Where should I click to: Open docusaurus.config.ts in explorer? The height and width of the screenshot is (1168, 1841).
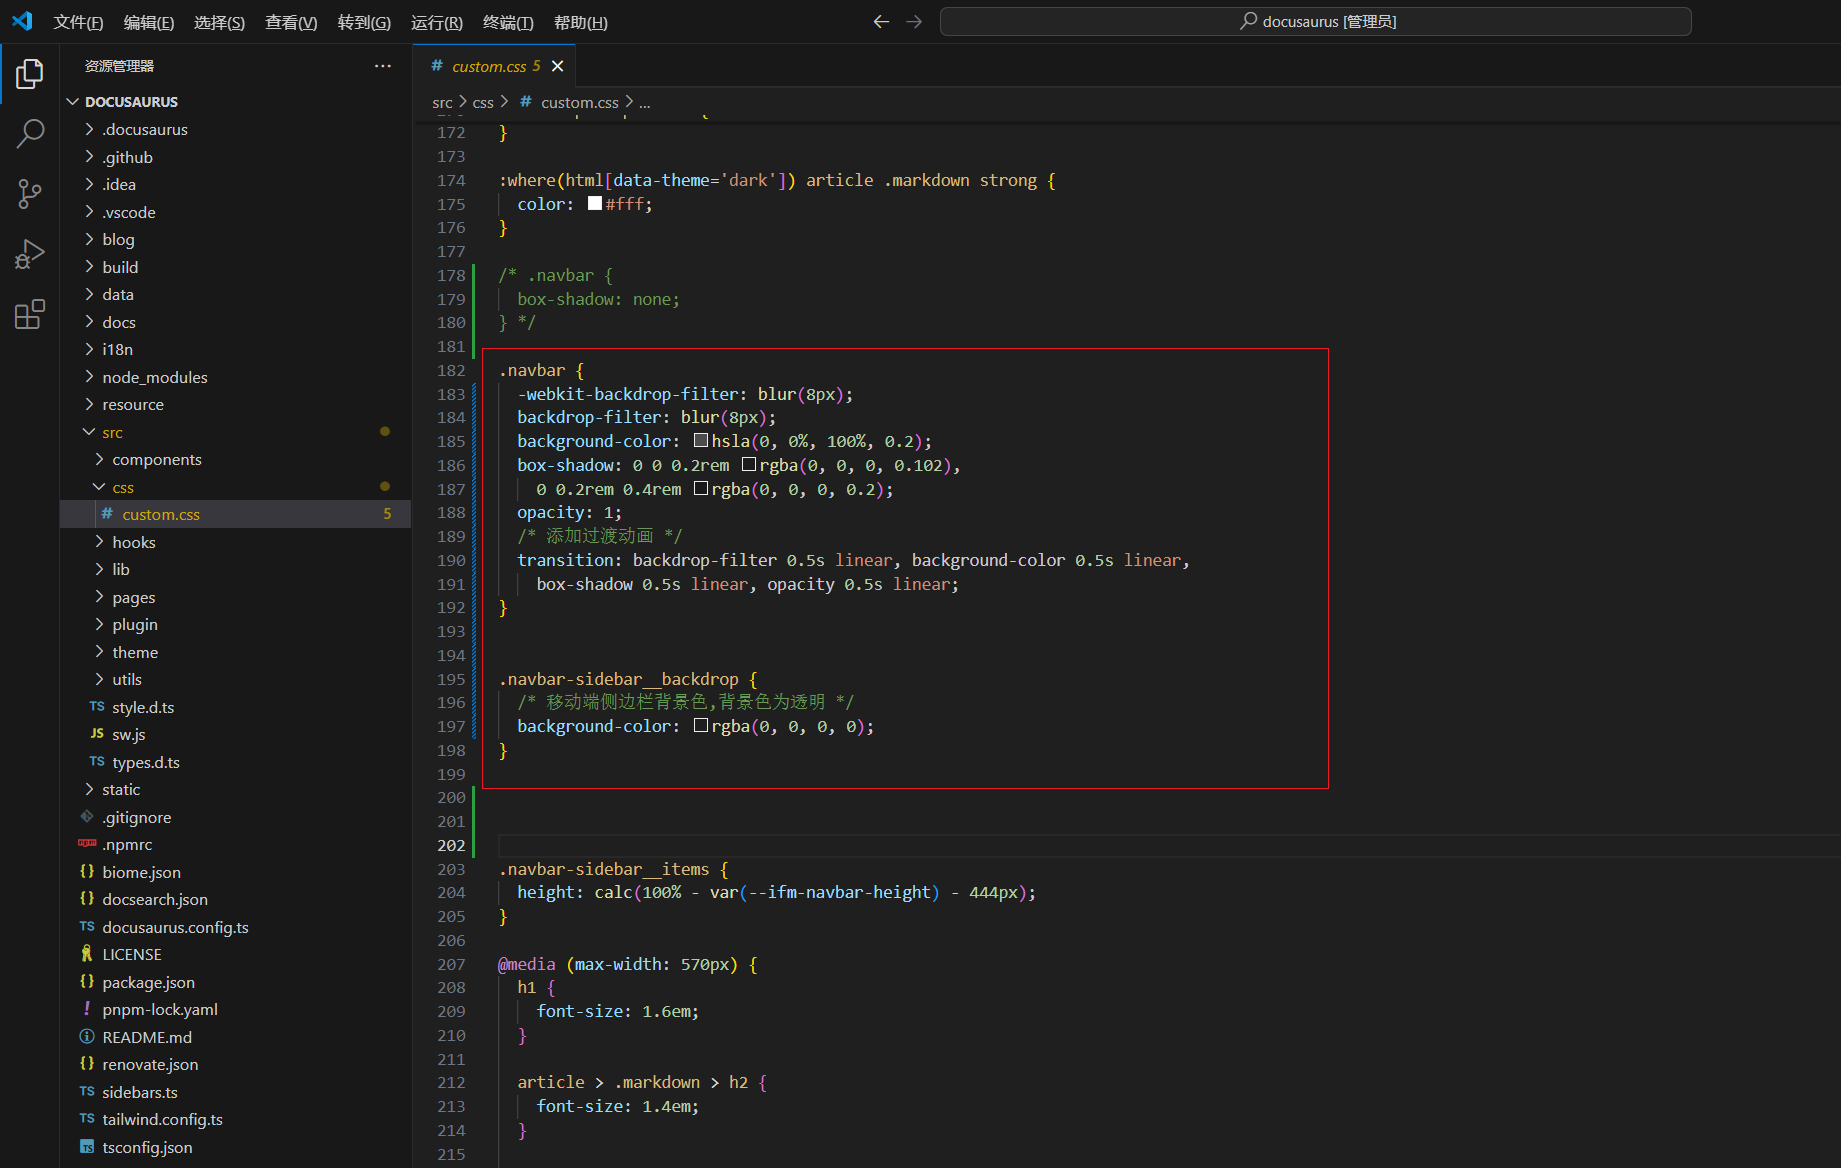click(x=175, y=927)
